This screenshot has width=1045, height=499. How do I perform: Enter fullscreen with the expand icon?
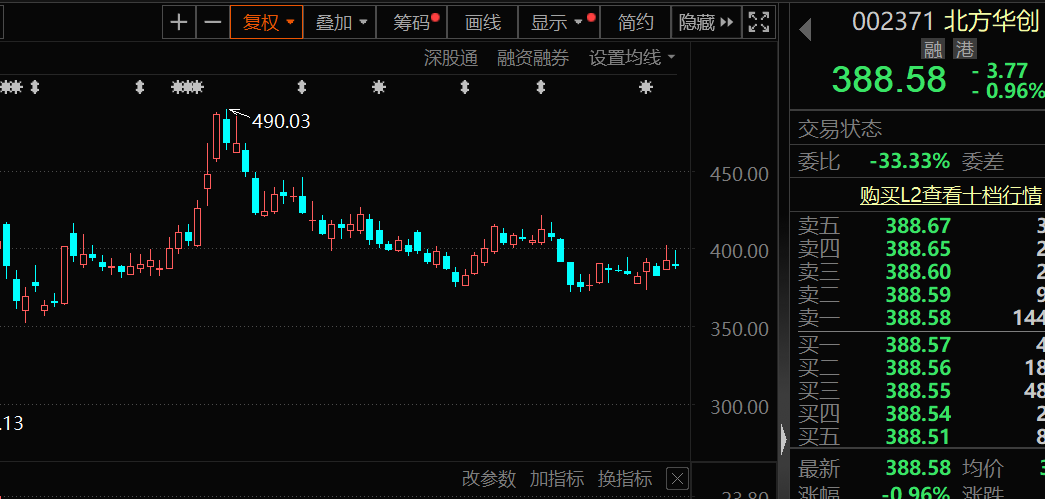[760, 22]
